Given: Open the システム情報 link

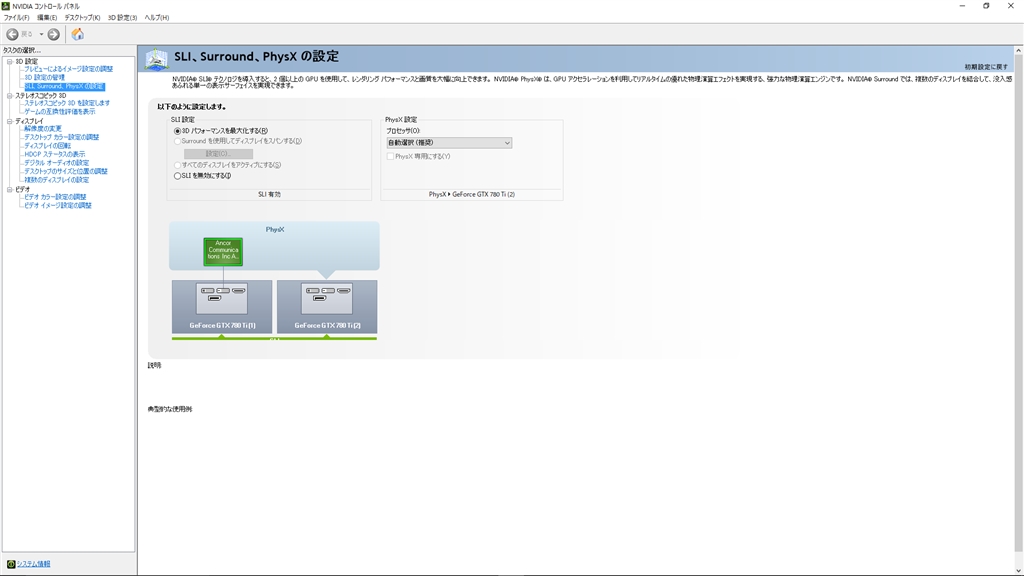Looking at the screenshot, I should pos(33,564).
